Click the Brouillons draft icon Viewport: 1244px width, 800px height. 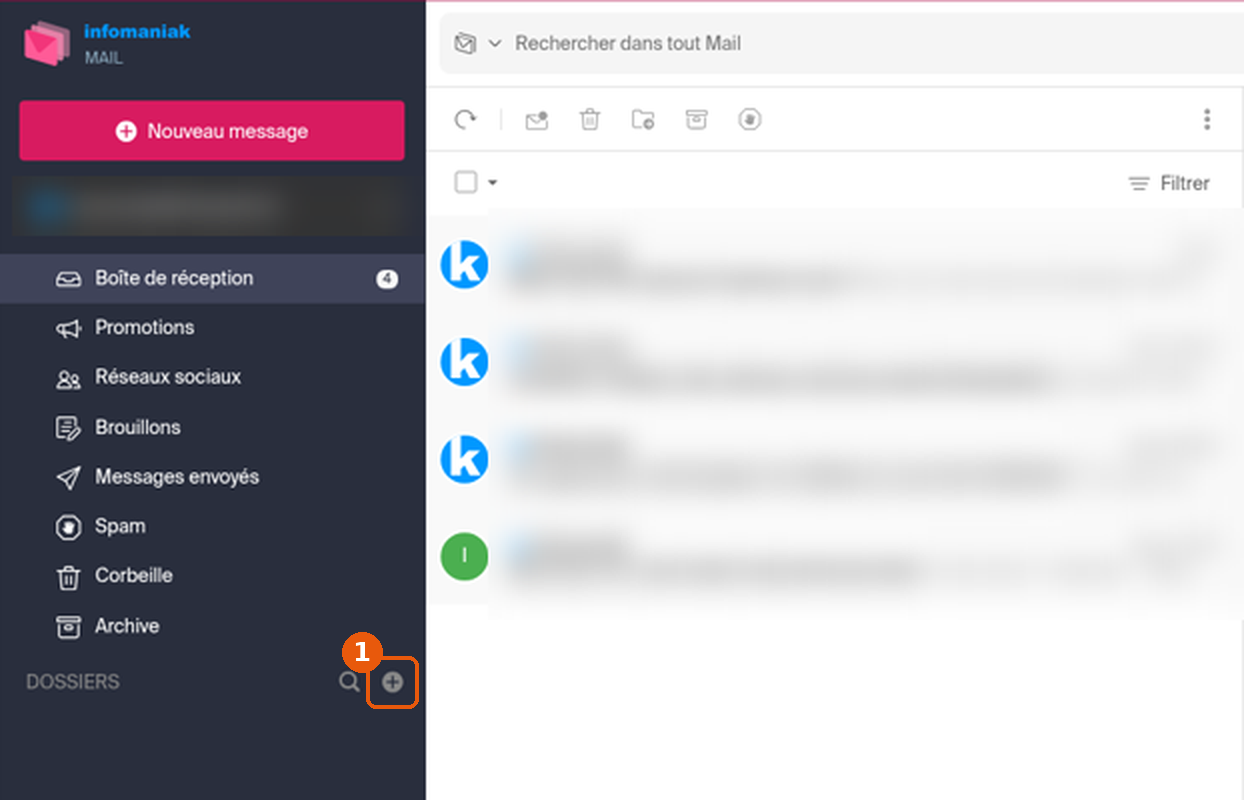coord(68,428)
